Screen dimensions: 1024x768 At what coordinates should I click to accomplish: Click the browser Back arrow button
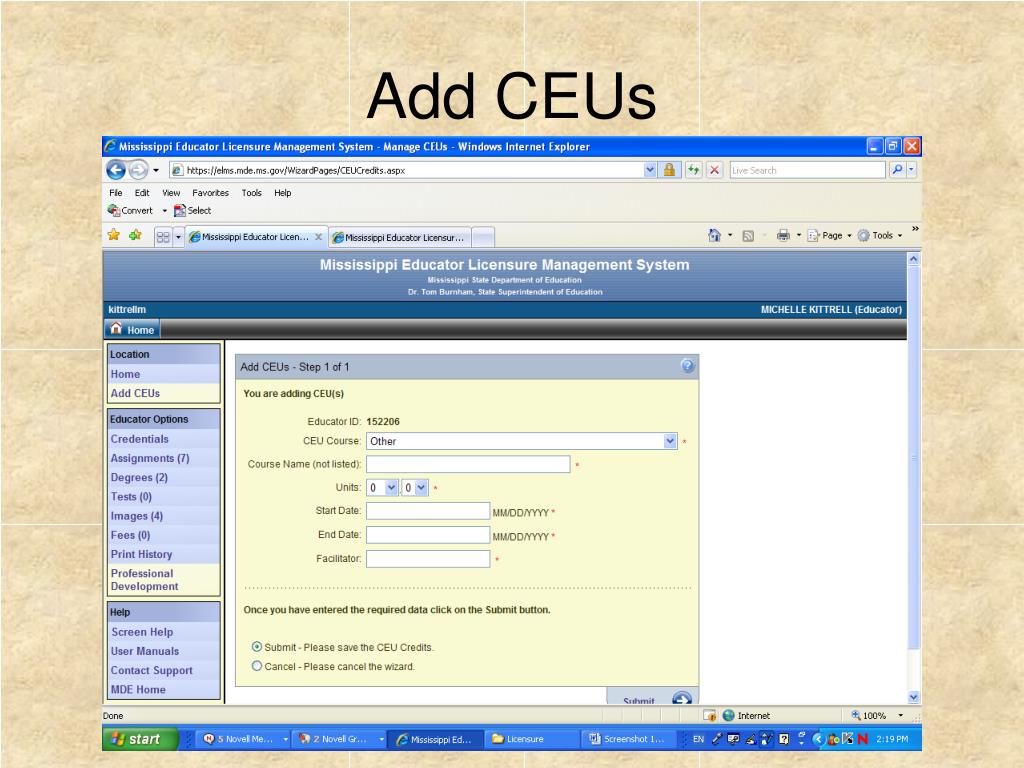pos(116,170)
